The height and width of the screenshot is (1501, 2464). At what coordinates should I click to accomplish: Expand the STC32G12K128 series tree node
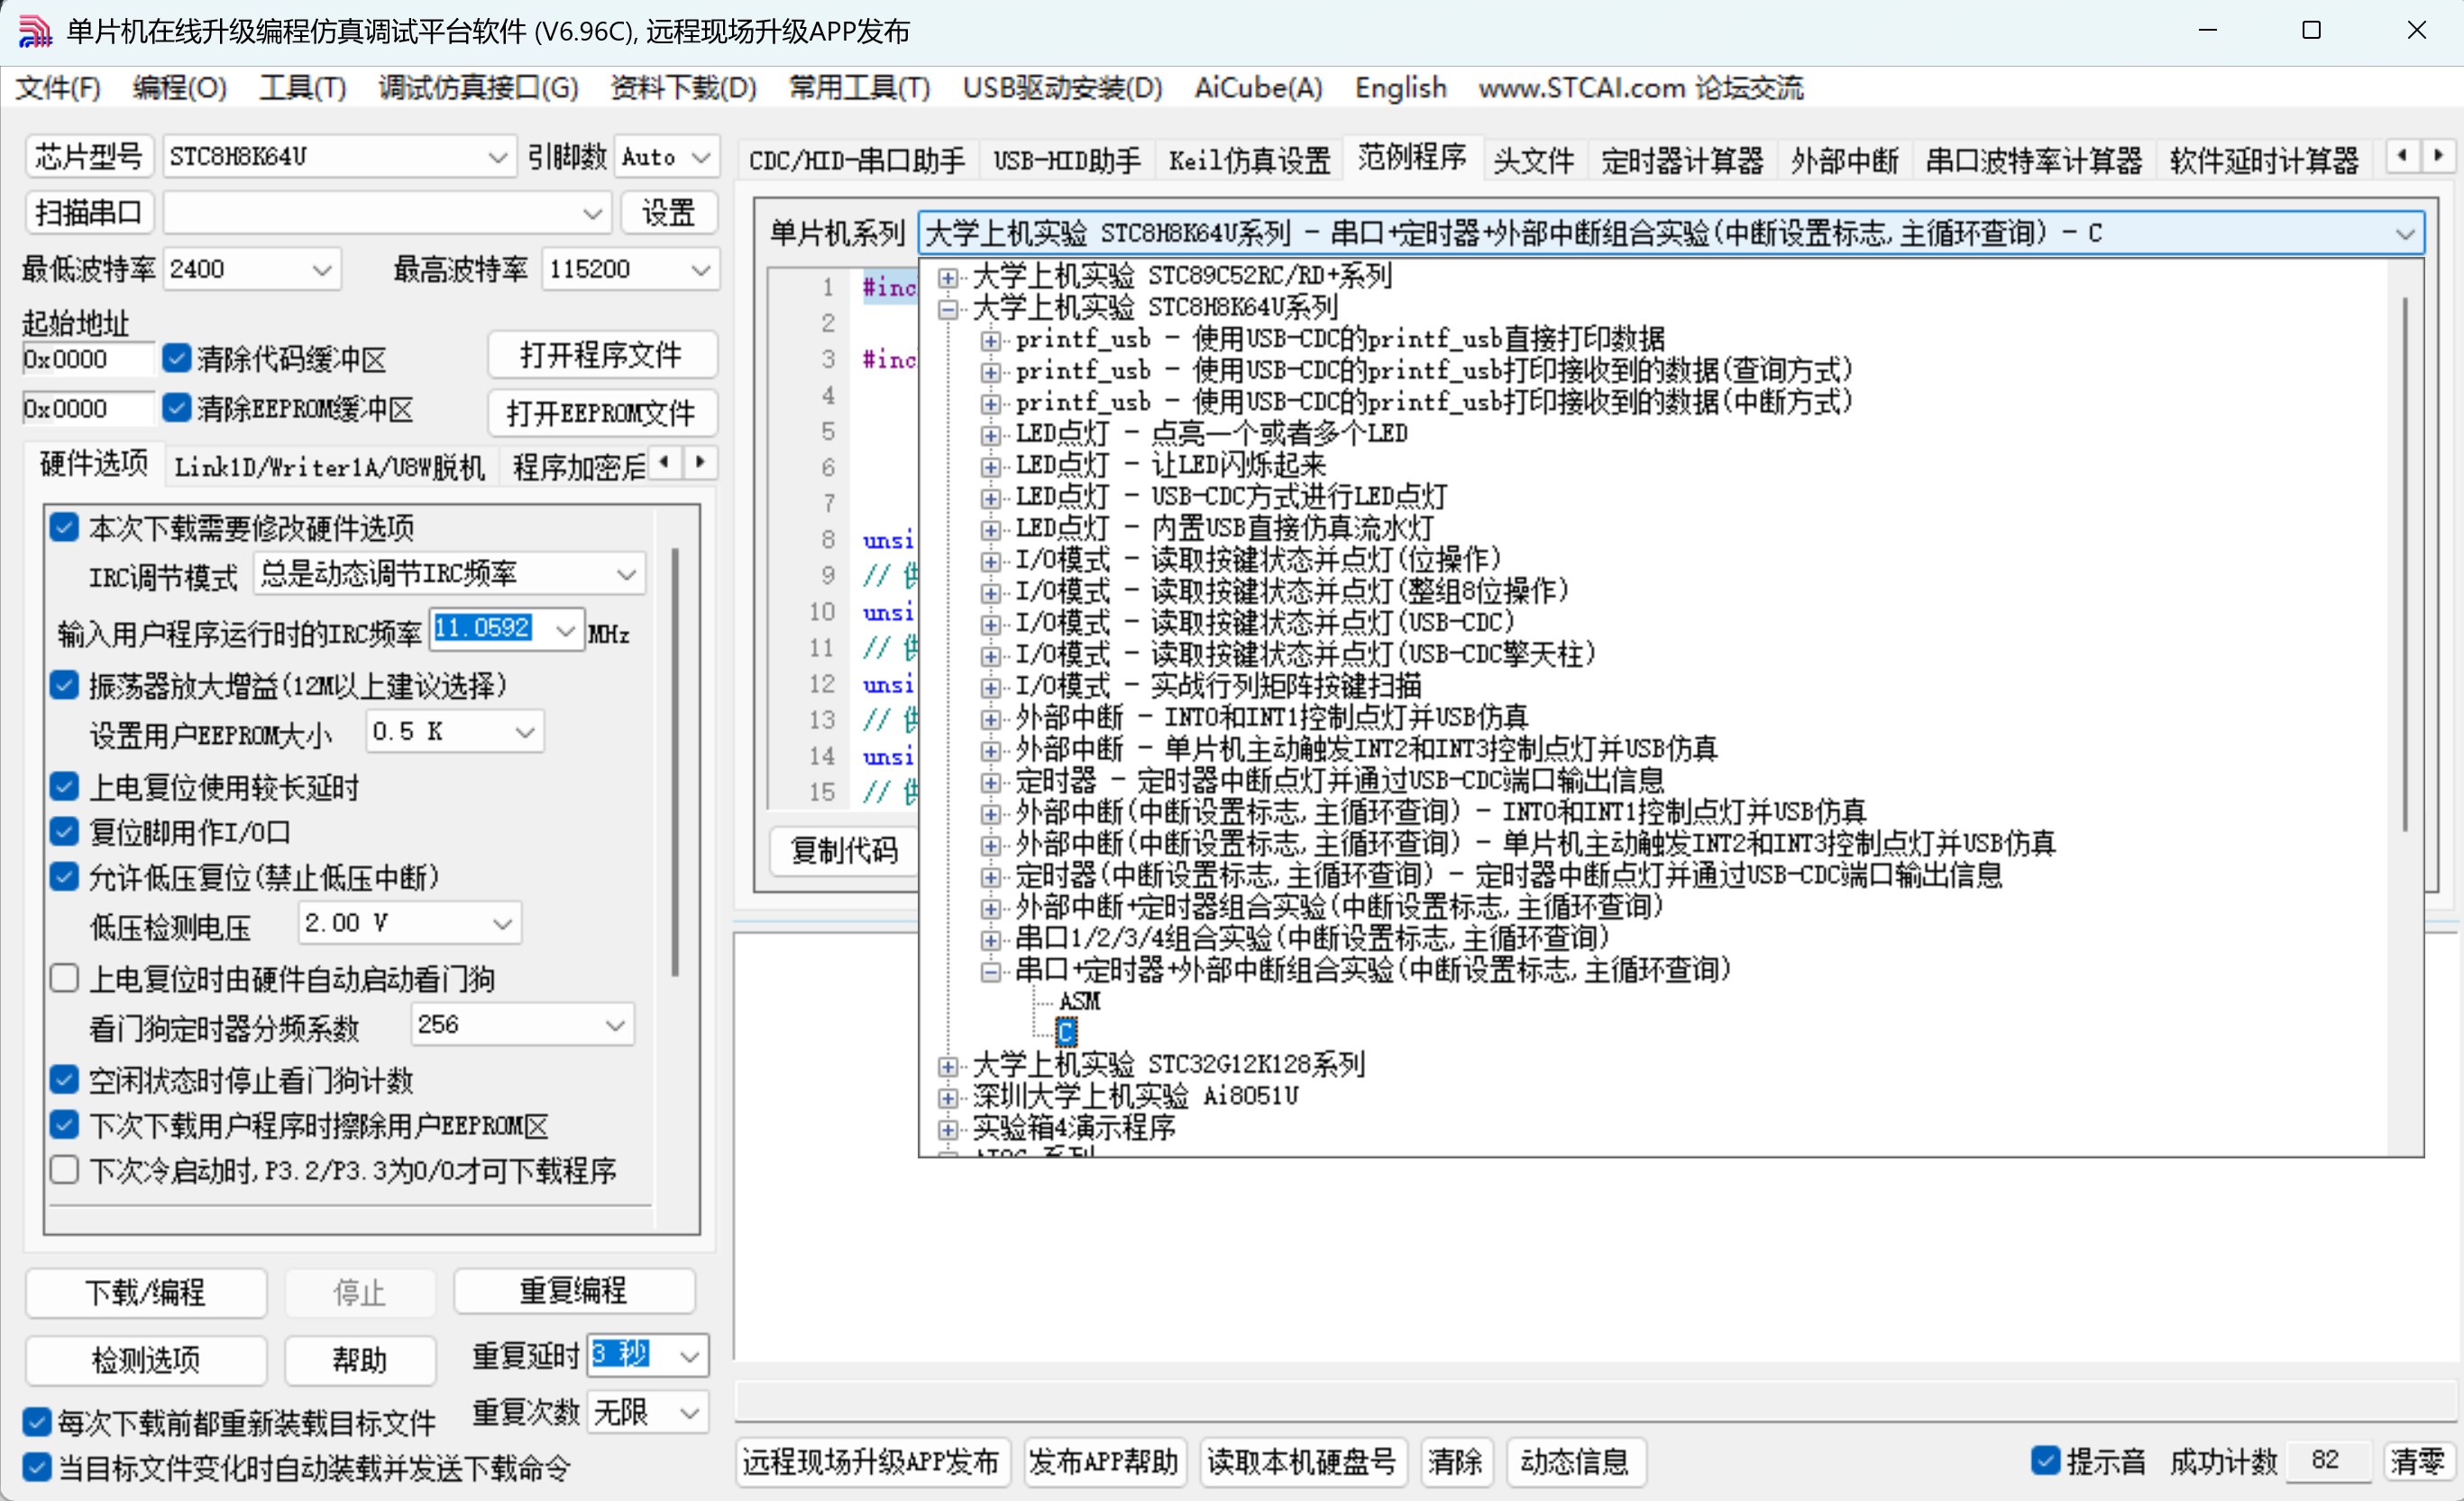[947, 1066]
